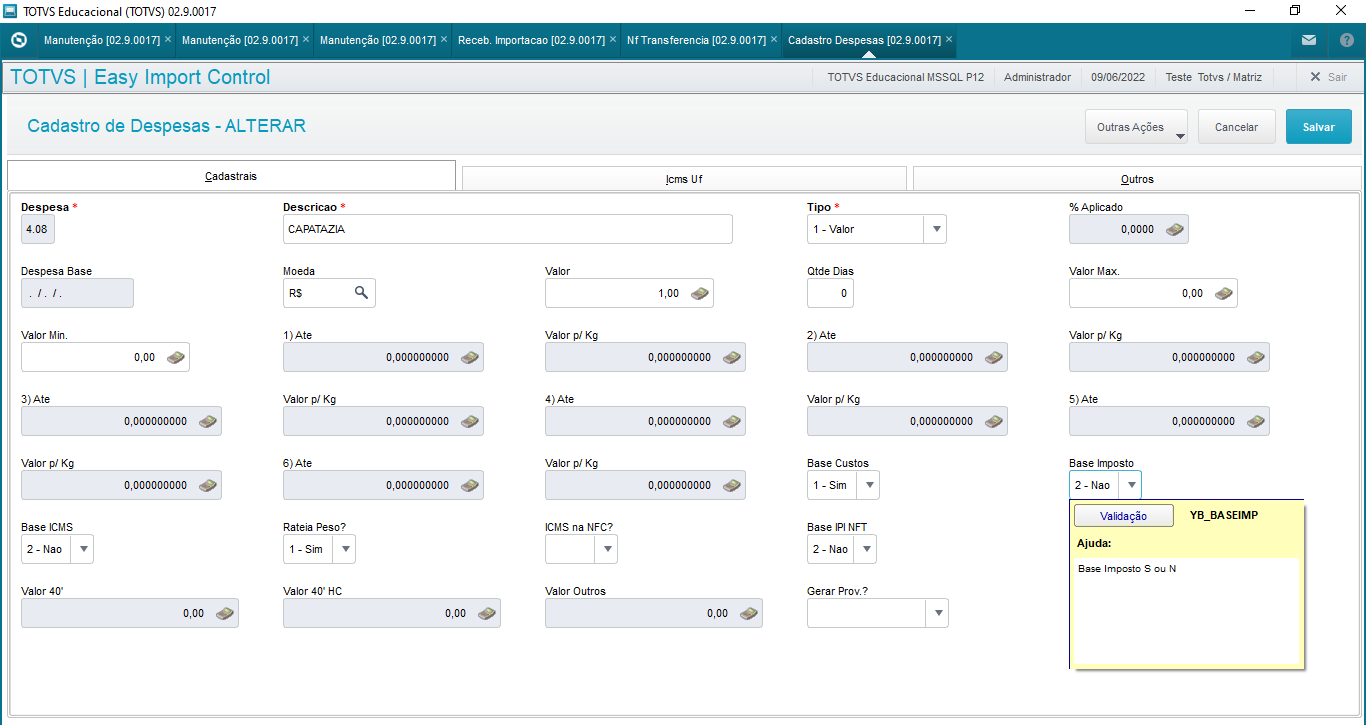Open the calculator icon in Valor Outros
Screen dimensions: 1366x725
tap(748, 613)
